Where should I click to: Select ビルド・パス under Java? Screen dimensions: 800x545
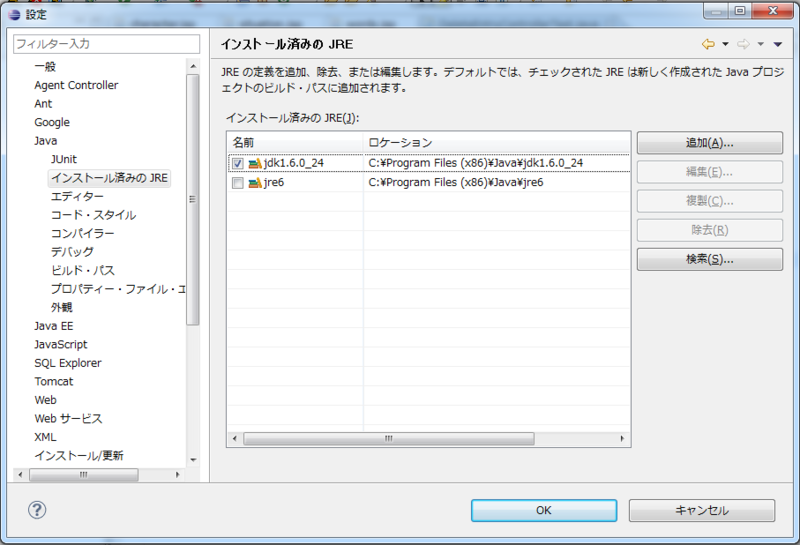(x=83, y=270)
